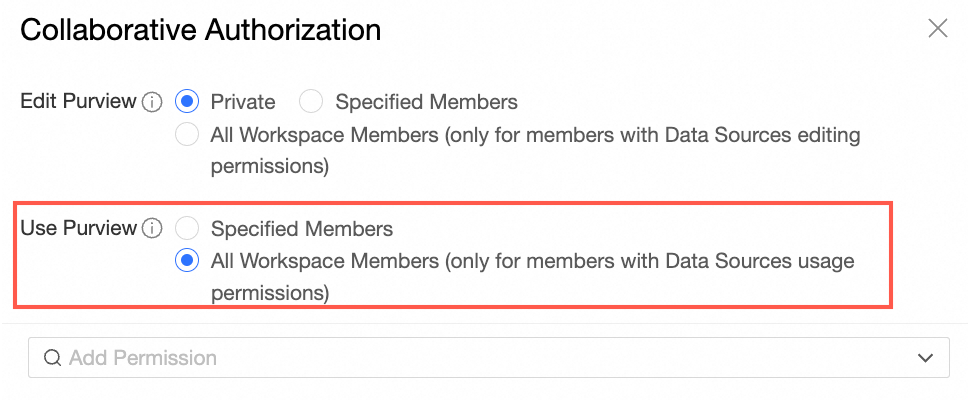The width and height of the screenshot is (968, 400).
Task: Click the Add Permission placeholder text
Action: click(142, 358)
